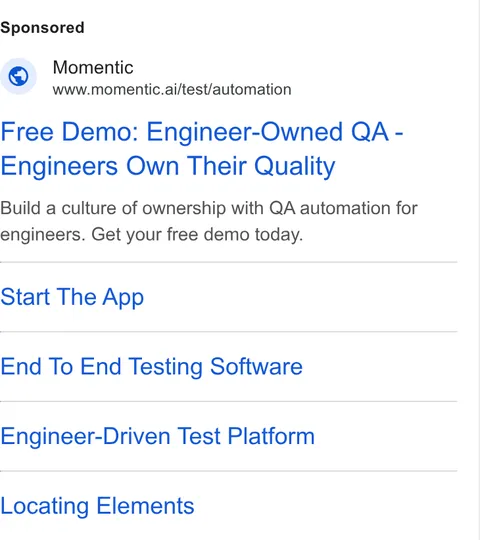Click the Momentic globe favicon icon
This screenshot has width=480, height=540.
[18, 76]
